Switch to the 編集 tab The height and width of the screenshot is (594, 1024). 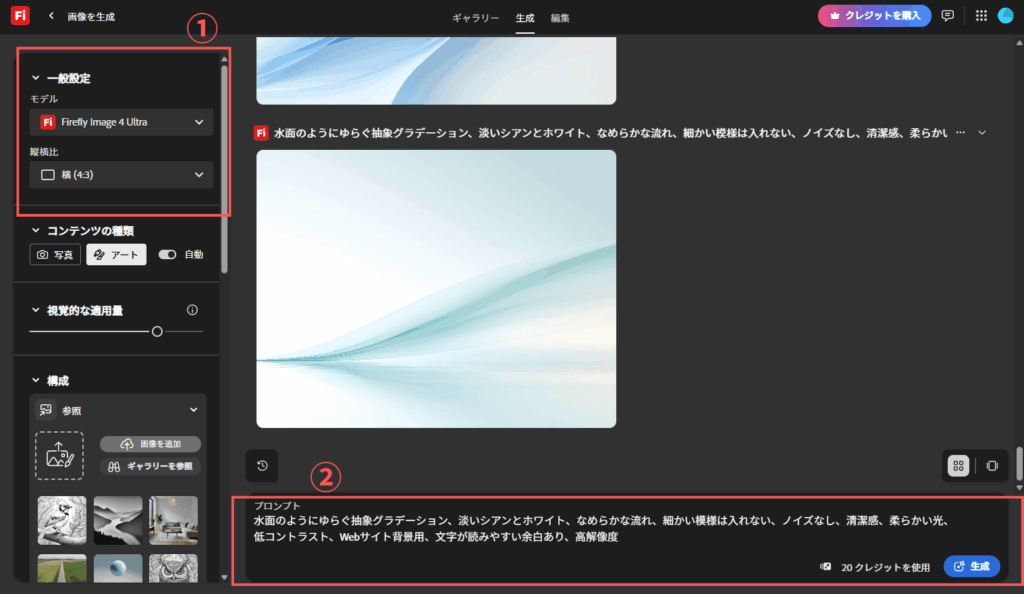pyautogui.click(x=560, y=18)
